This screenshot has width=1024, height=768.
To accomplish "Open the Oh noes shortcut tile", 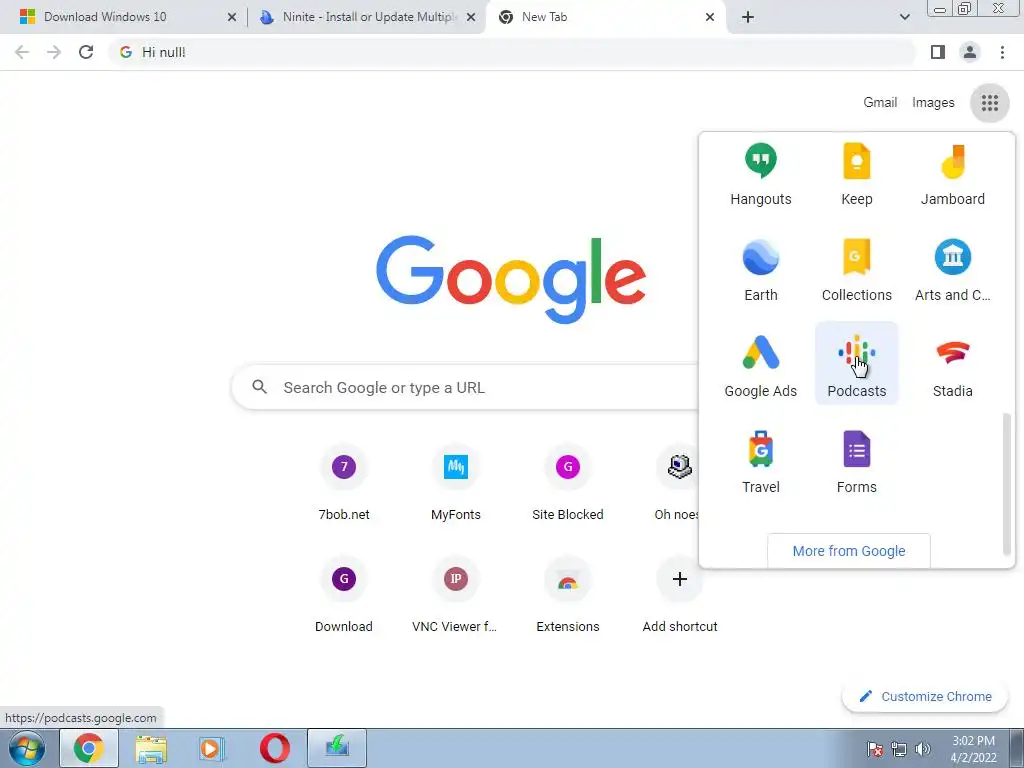I will [x=677, y=483].
